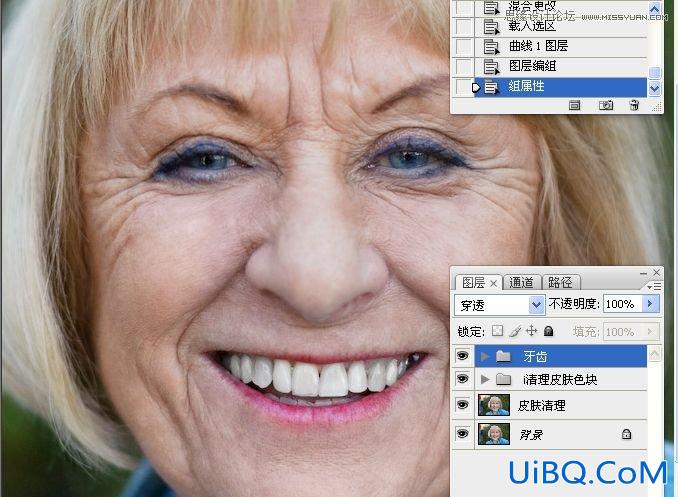Click the delete state trash icon

634,105
